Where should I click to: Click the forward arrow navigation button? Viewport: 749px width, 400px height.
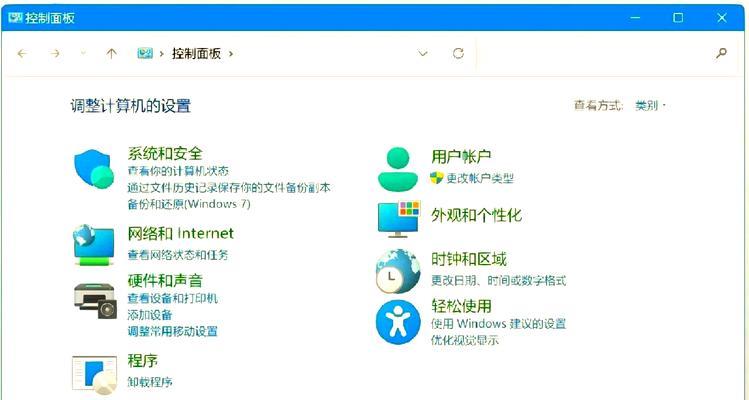tap(55, 54)
